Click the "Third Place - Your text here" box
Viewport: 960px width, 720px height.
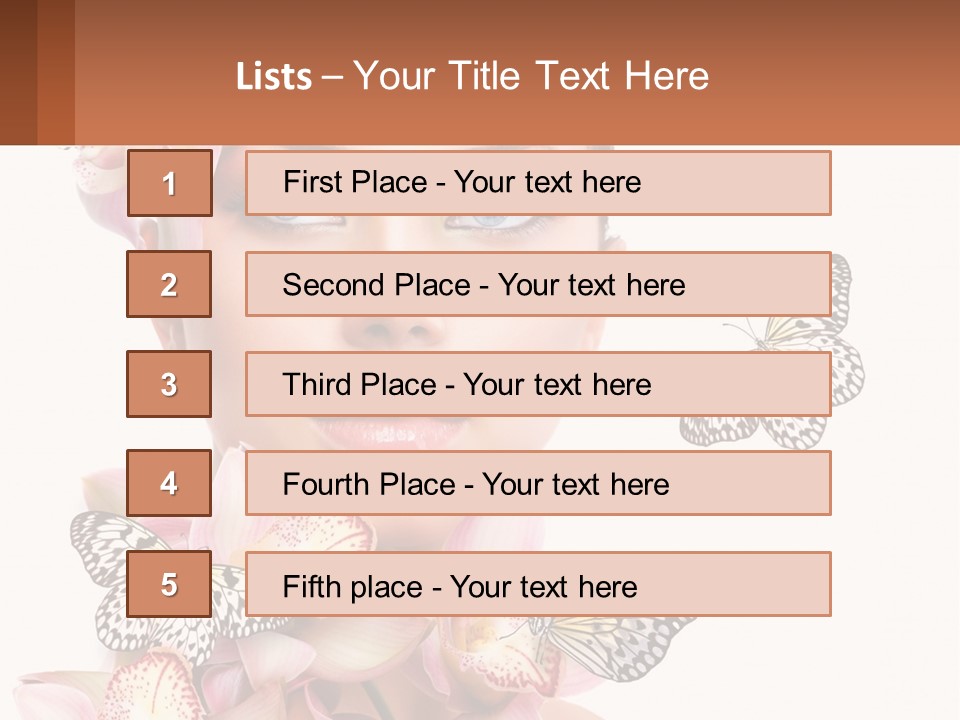point(538,384)
